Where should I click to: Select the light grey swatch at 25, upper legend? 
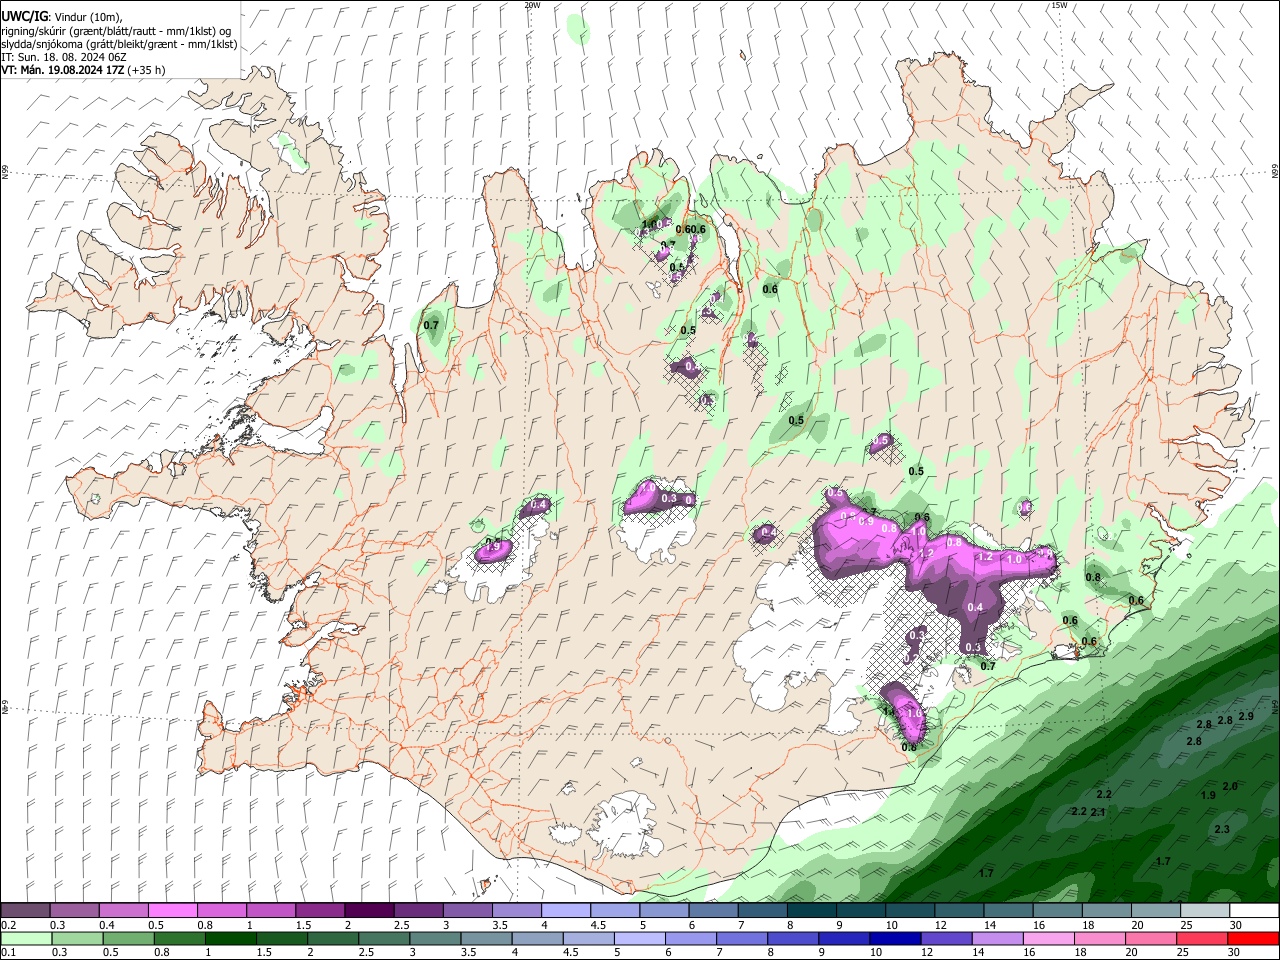1205,911
